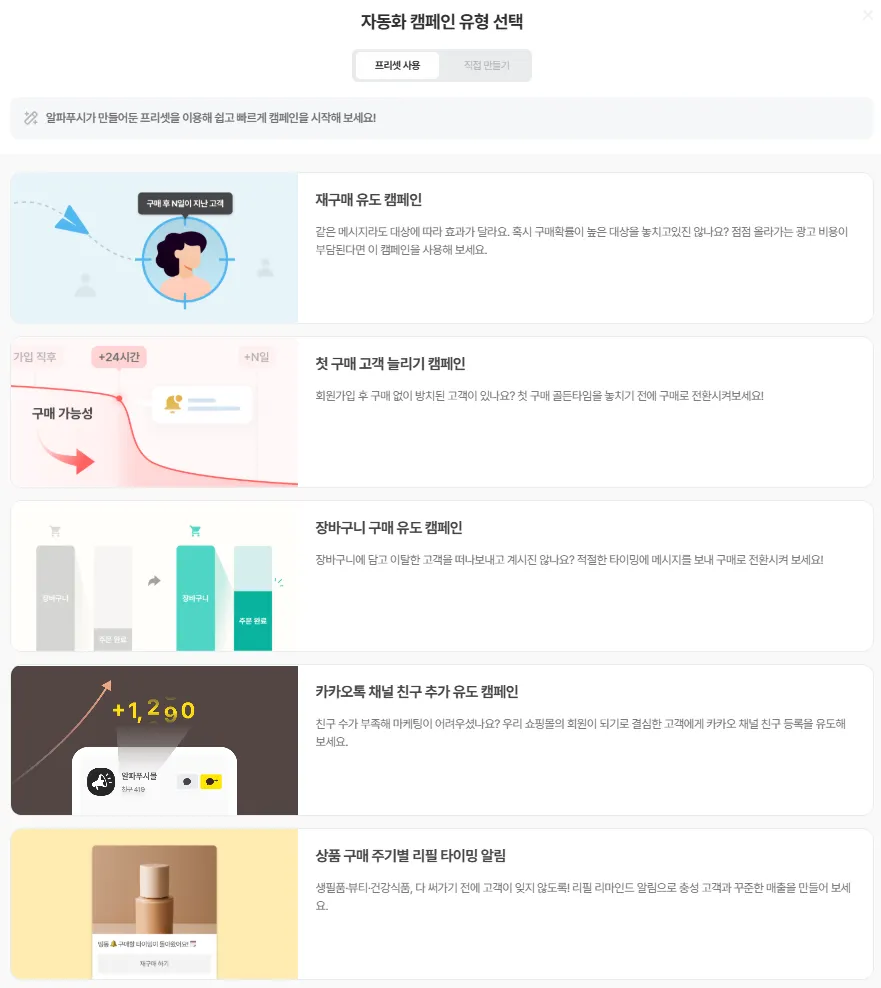The height and width of the screenshot is (988, 881).
Task: Click the gray shopping cart icon
Action: (x=55, y=531)
